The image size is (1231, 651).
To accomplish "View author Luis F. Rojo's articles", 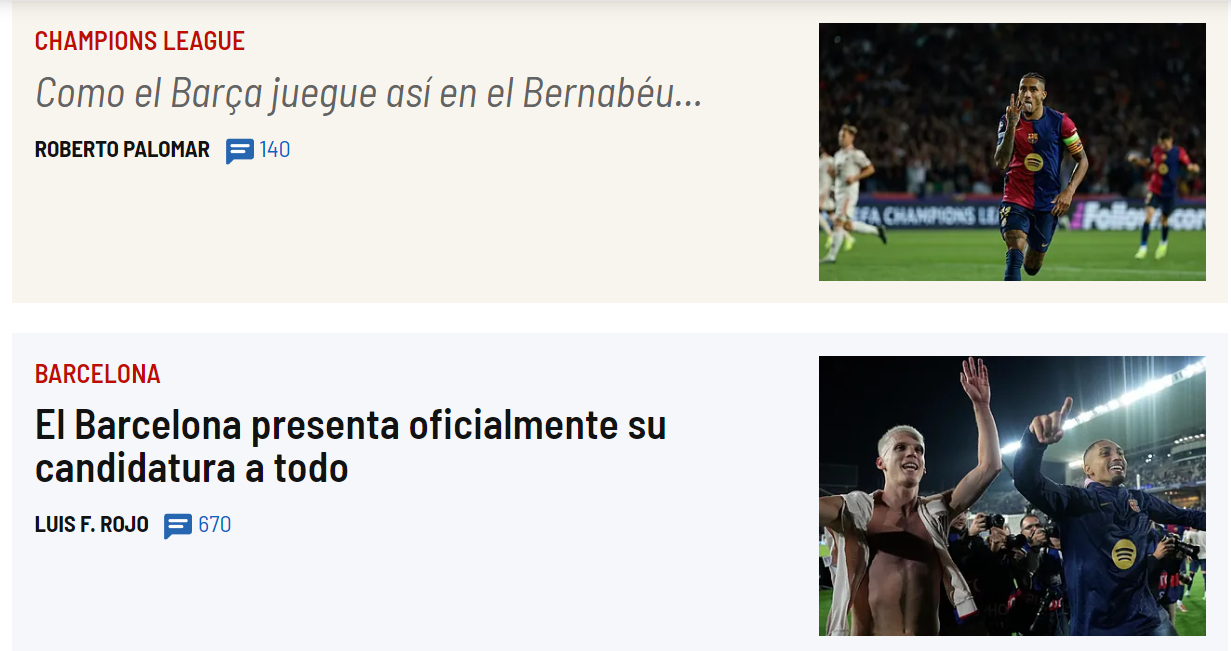I will coord(92,524).
